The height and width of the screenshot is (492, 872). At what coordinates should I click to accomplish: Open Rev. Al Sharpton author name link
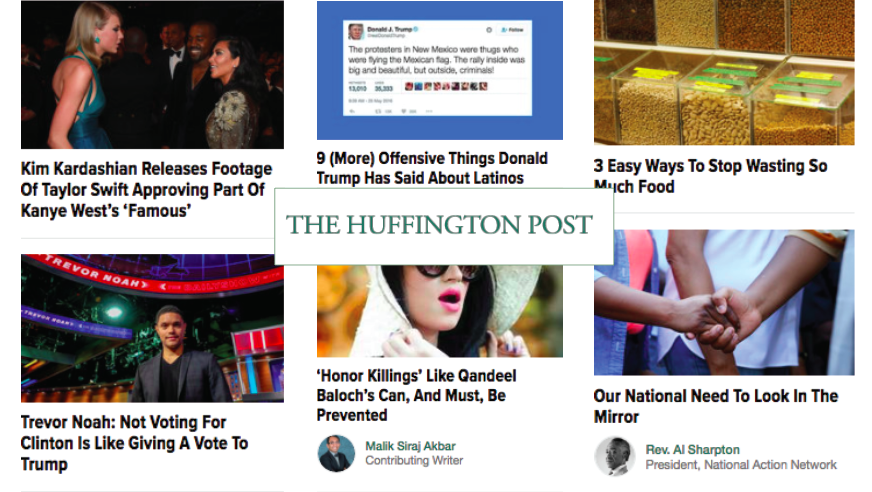point(692,449)
